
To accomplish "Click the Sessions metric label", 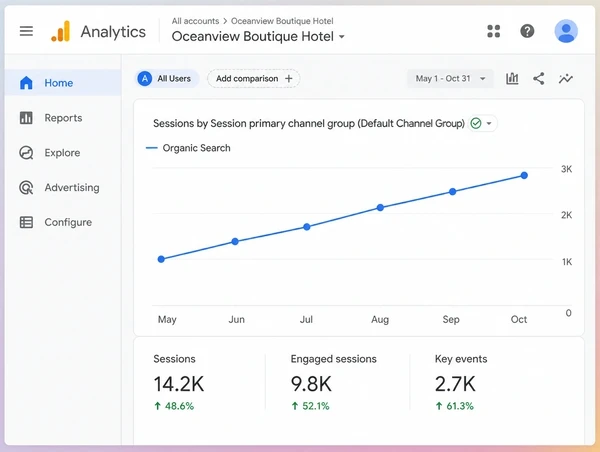I will tap(174, 359).
